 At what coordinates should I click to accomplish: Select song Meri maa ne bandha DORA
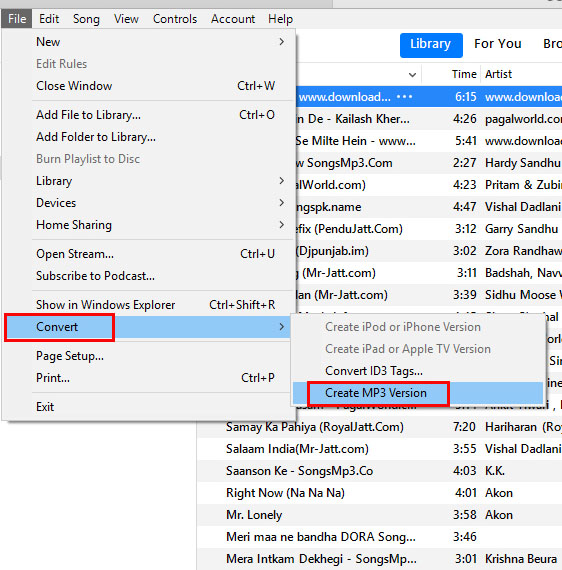(x=321, y=537)
